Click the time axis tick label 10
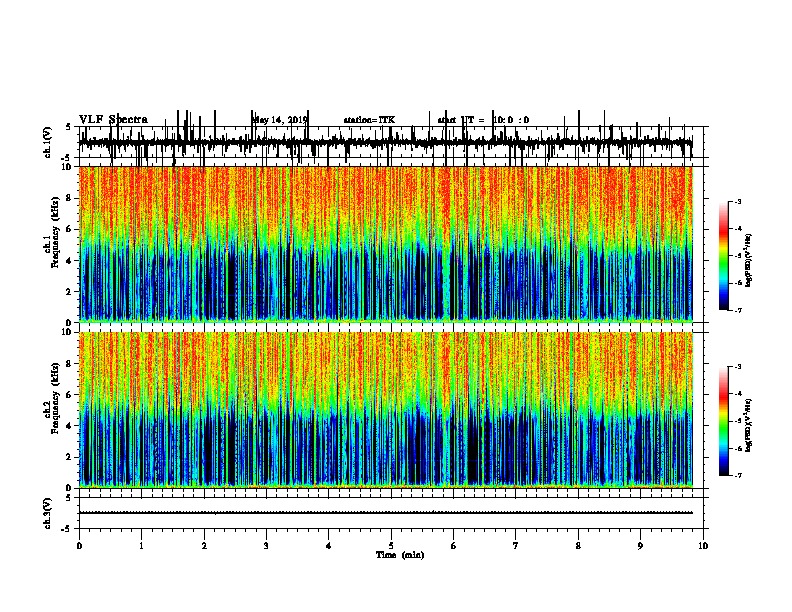Viewport: 792px width, 612px height. click(703, 546)
